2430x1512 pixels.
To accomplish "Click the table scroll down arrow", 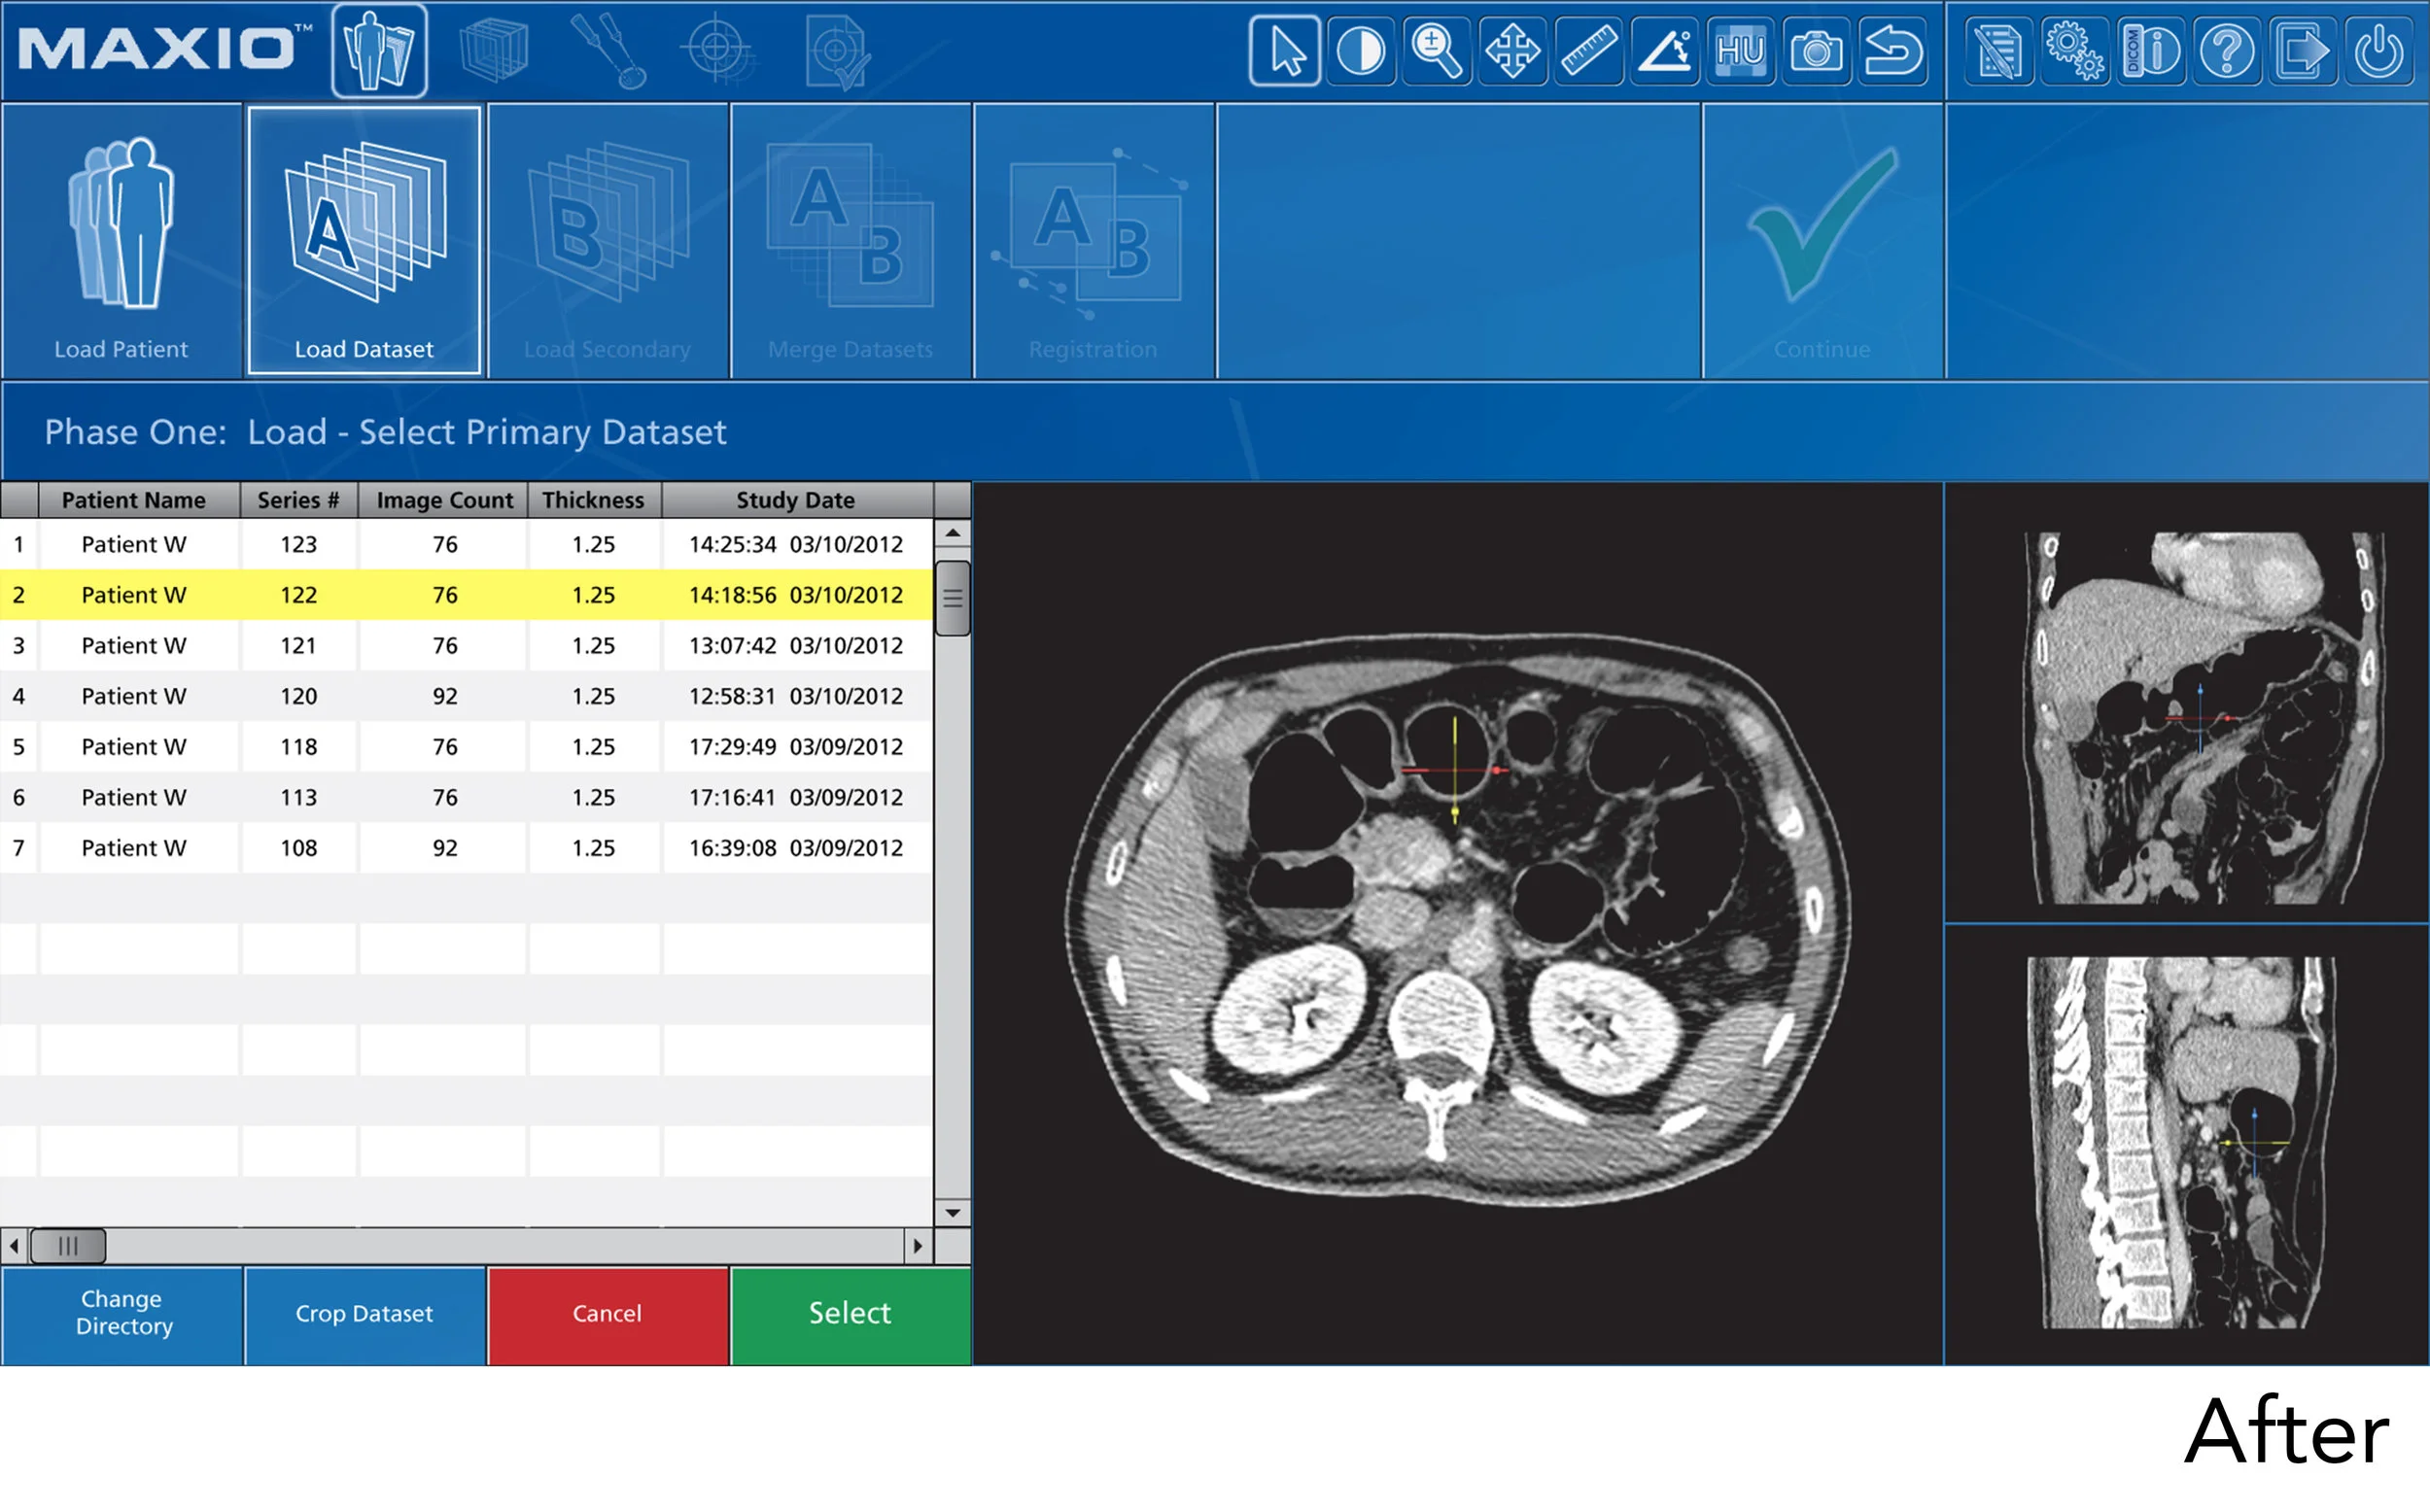I will [953, 1213].
